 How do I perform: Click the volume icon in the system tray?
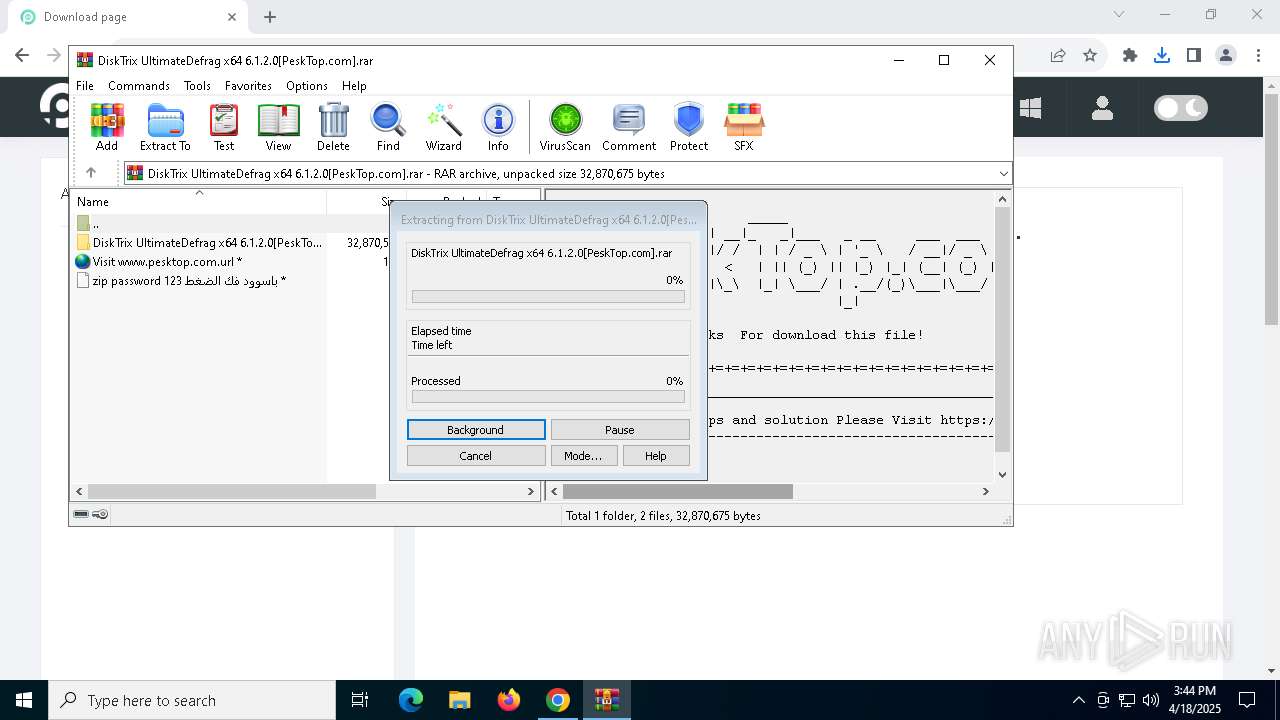tap(1151, 700)
